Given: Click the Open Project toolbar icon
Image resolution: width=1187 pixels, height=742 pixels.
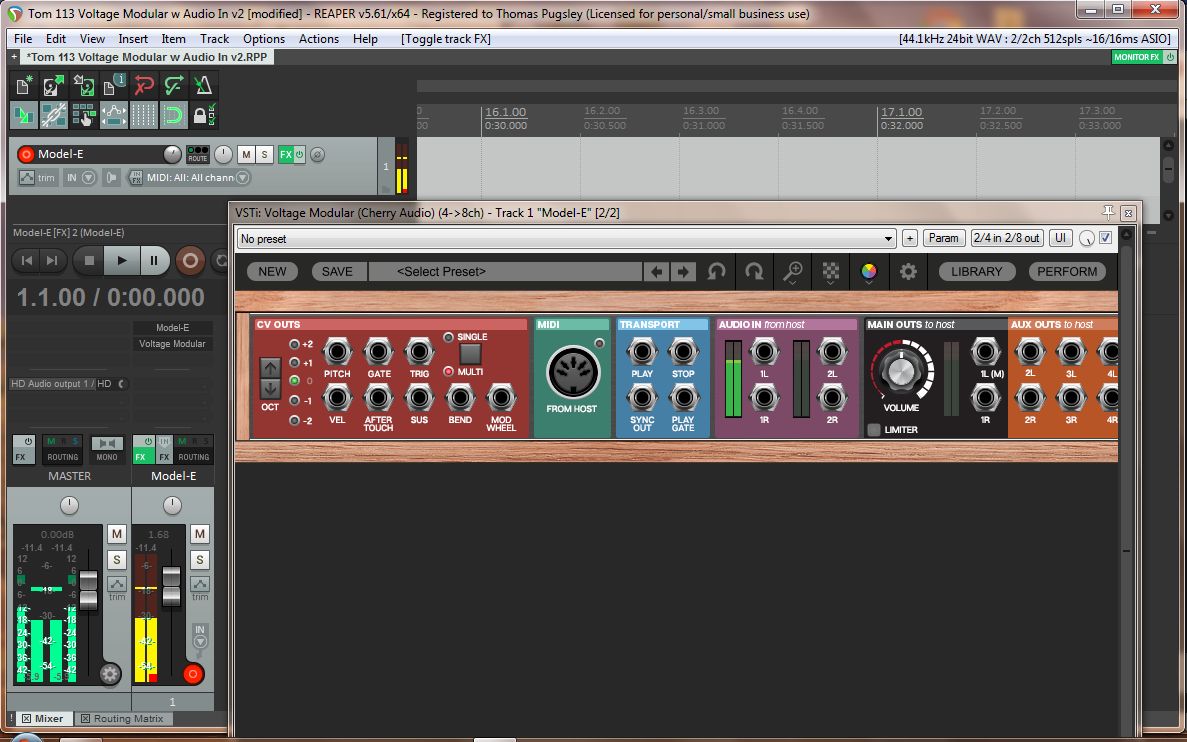Looking at the screenshot, I should coord(54,85).
